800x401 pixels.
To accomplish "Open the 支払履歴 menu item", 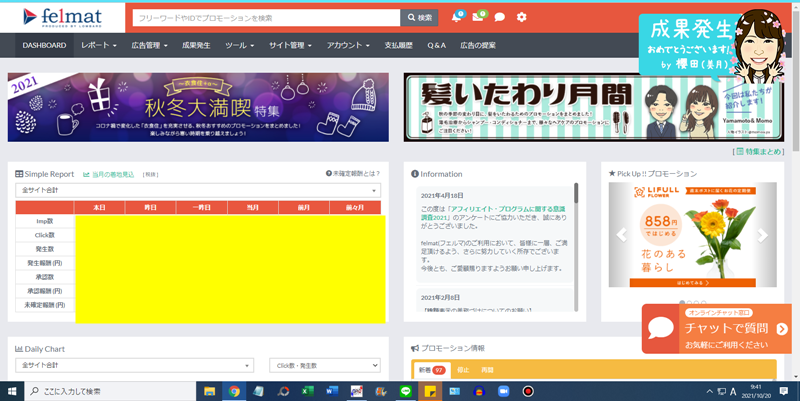I will pos(398,45).
